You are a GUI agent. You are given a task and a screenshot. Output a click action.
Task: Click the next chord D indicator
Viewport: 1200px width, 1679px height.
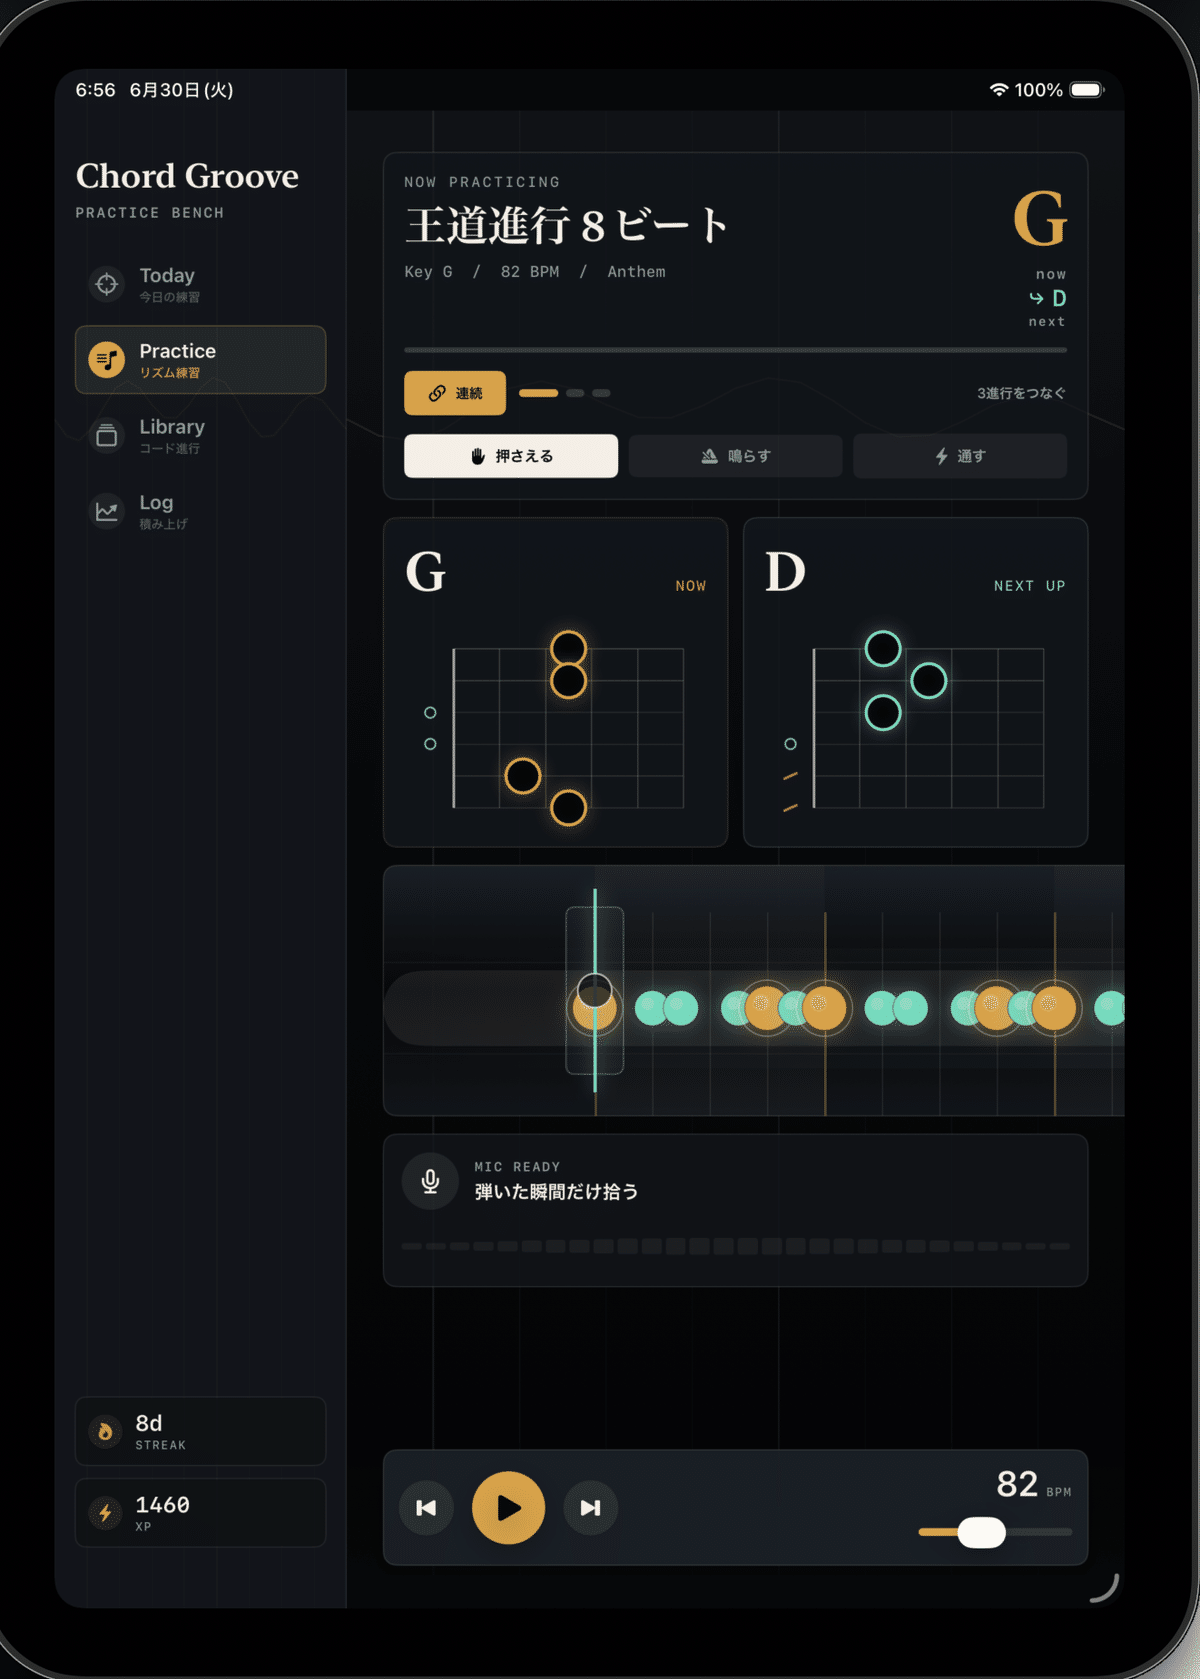click(x=1048, y=298)
